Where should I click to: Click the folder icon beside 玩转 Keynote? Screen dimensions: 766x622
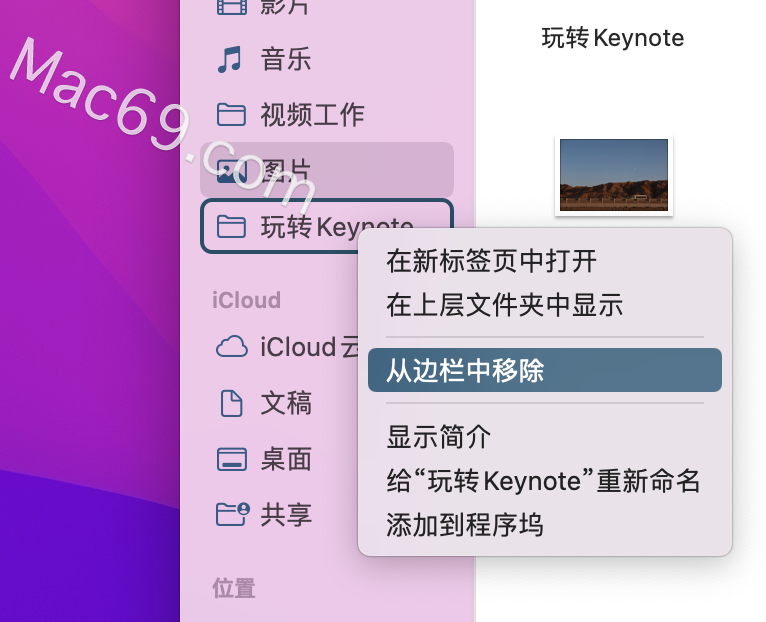point(231,227)
